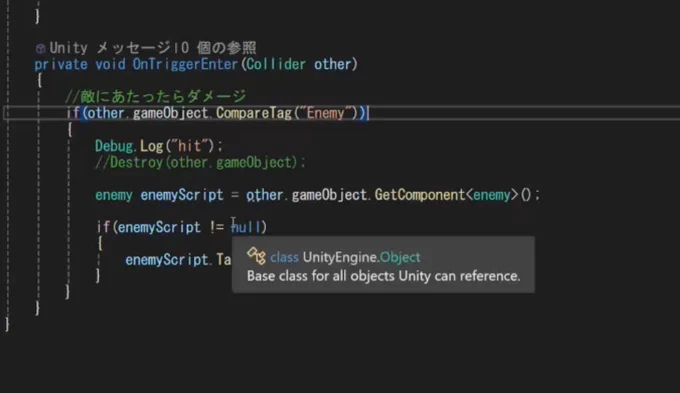This screenshot has width=680, height=393.
Task: Click the "Object" class name in tooltip
Action: point(400,257)
